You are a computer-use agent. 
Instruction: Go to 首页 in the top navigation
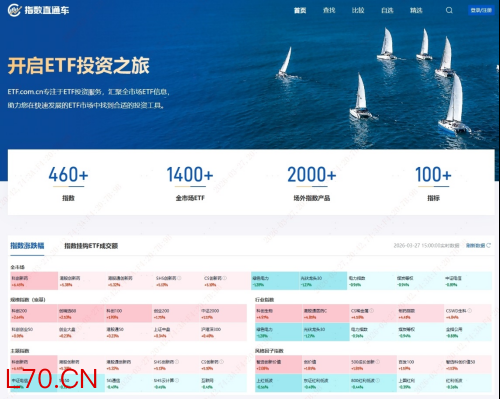pos(300,10)
